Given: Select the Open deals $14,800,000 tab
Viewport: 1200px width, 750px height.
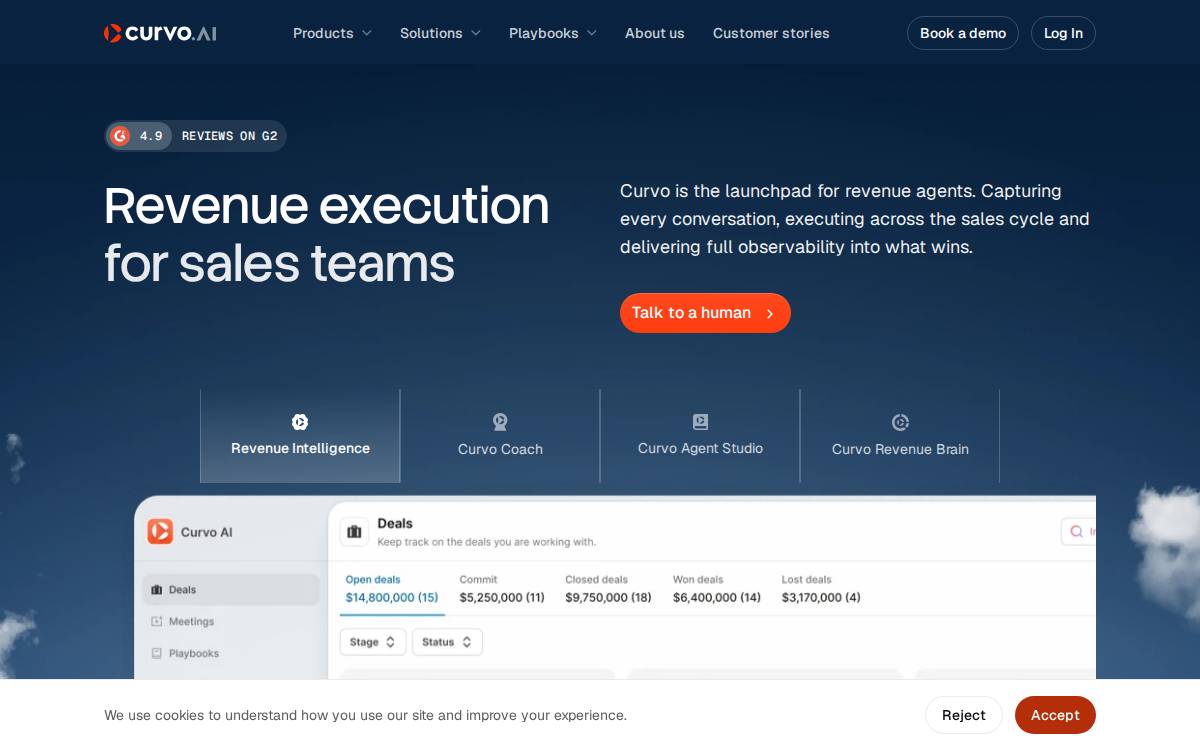Looking at the screenshot, I should pos(392,589).
